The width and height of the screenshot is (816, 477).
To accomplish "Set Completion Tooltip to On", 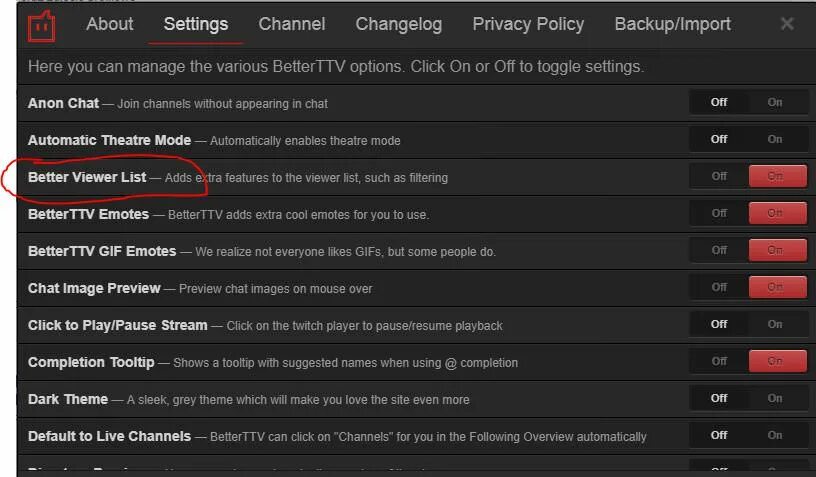I will (x=777, y=361).
